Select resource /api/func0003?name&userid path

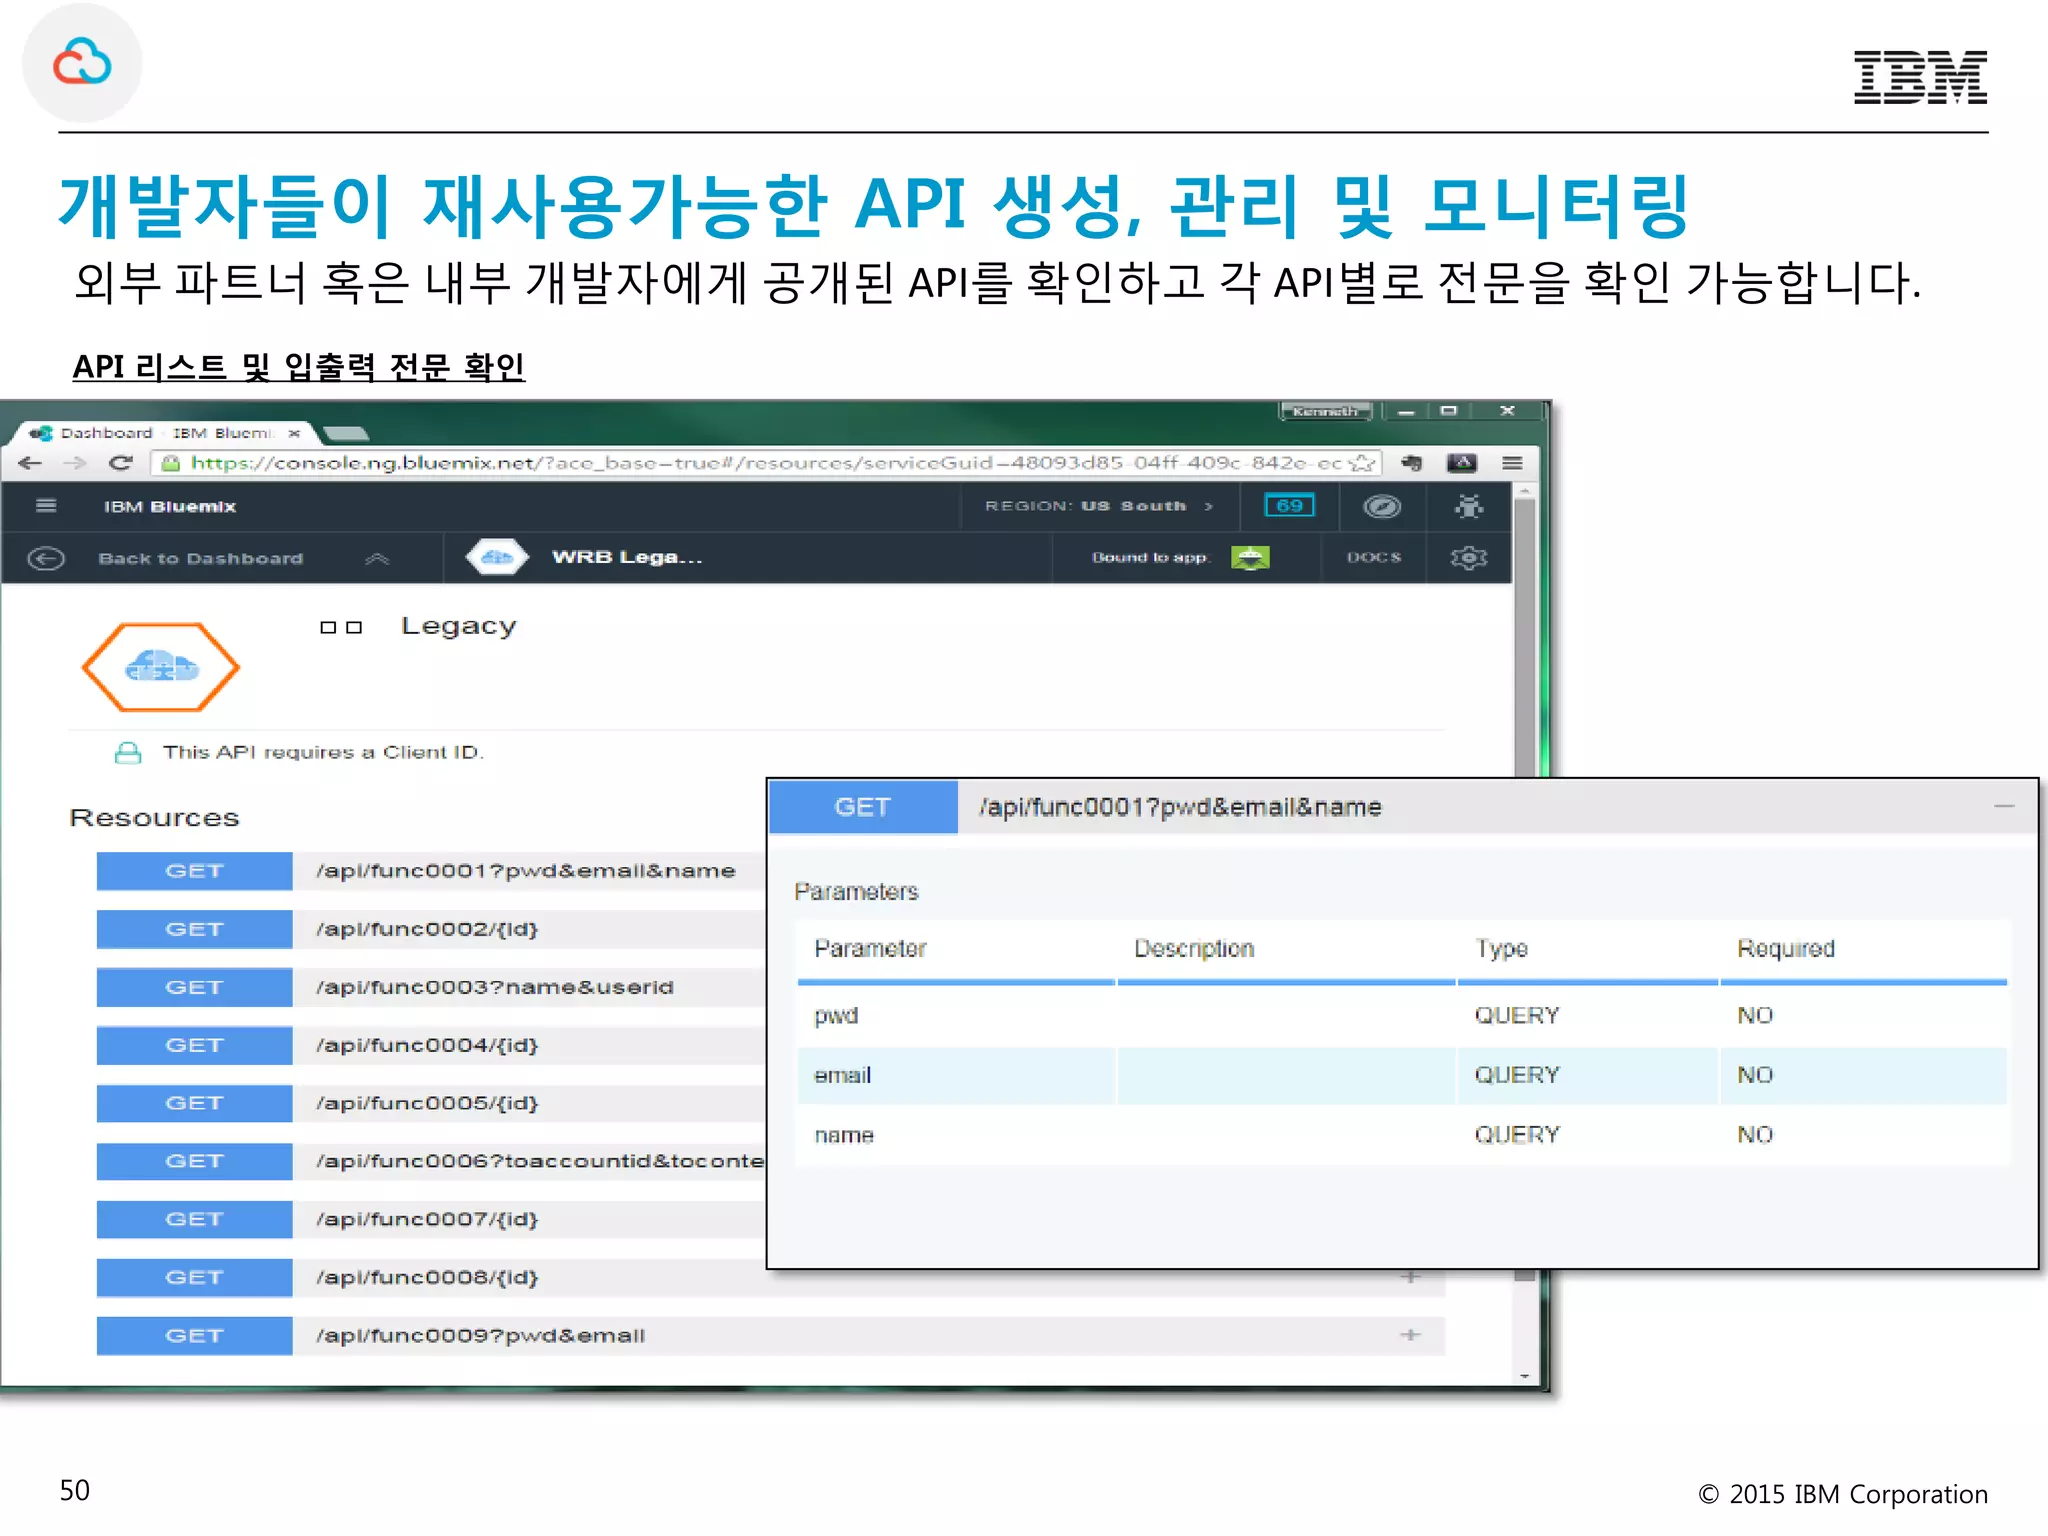click(495, 987)
